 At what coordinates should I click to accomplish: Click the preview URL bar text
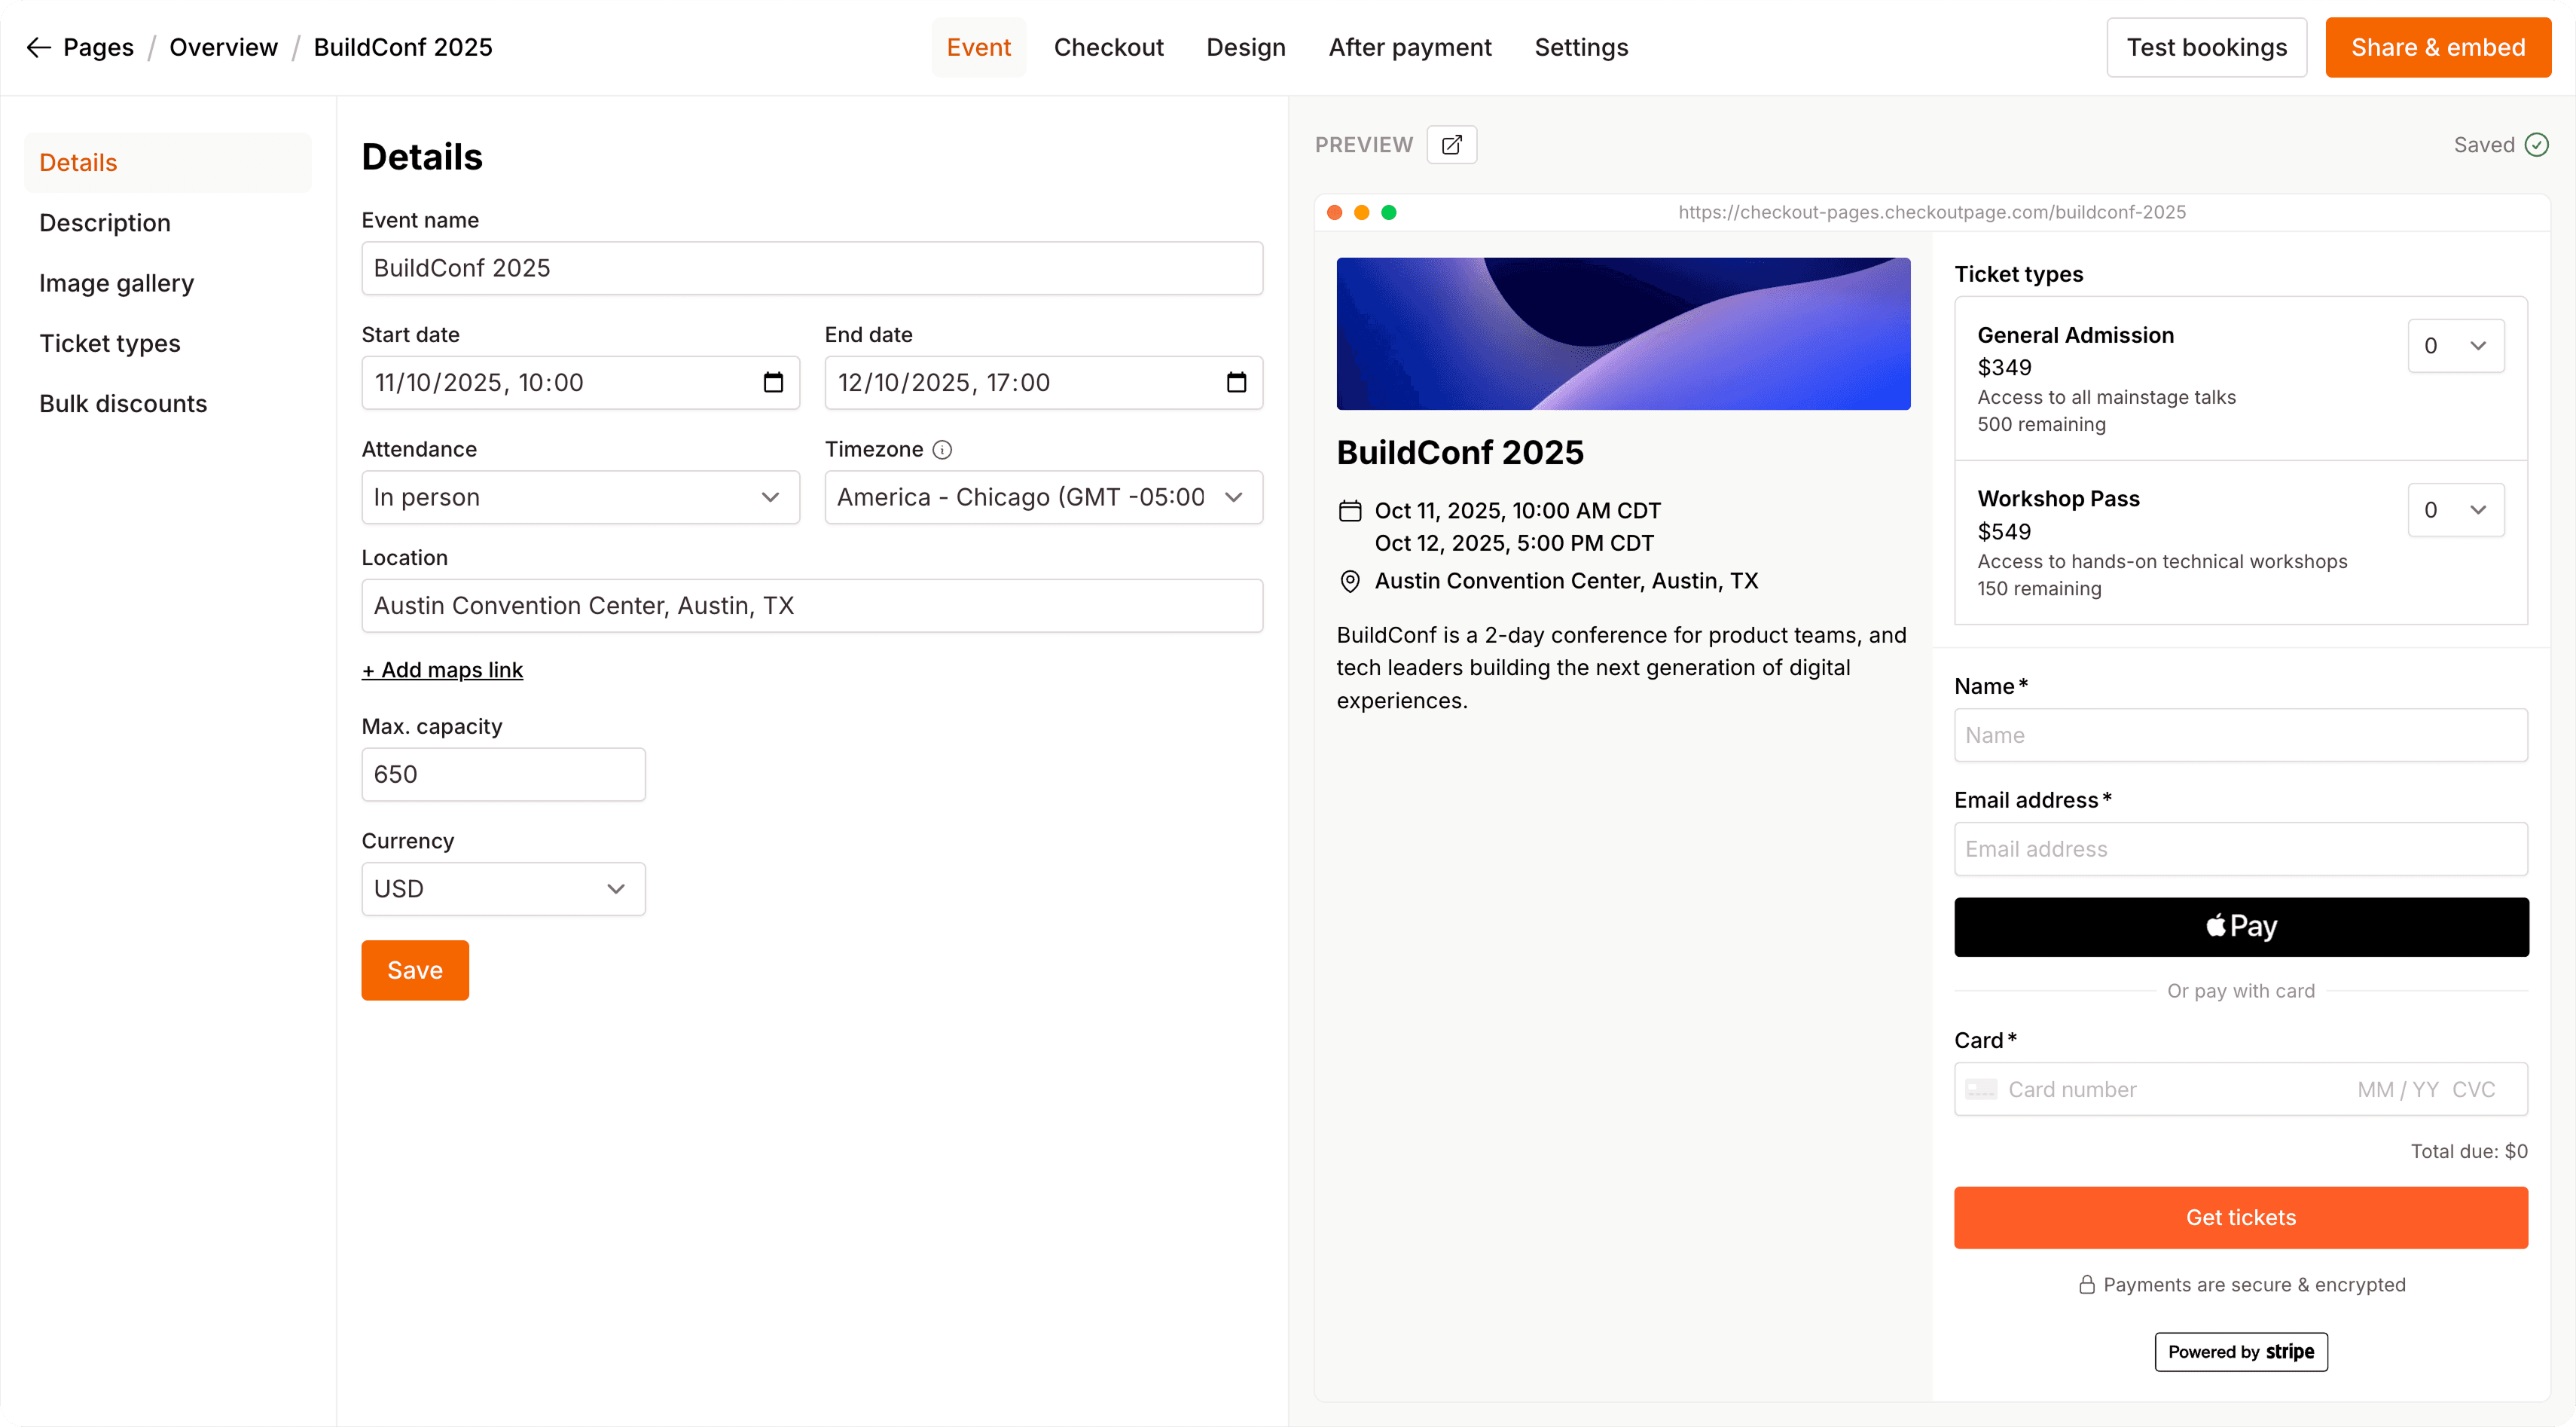pos(1931,212)
